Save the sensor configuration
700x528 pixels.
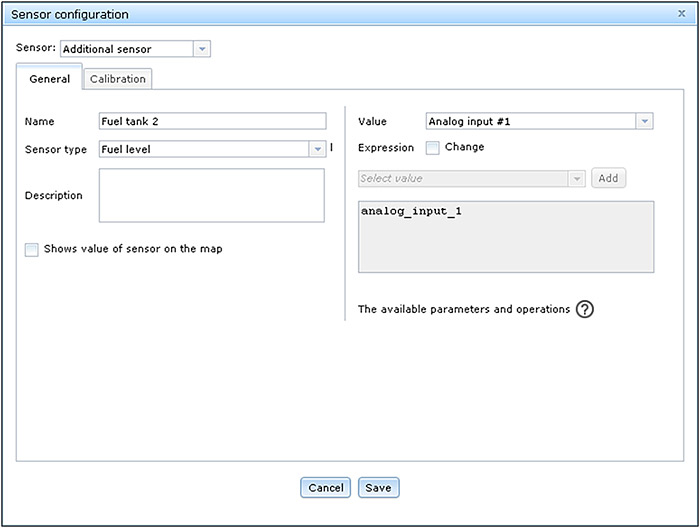(x=379, y=487)
